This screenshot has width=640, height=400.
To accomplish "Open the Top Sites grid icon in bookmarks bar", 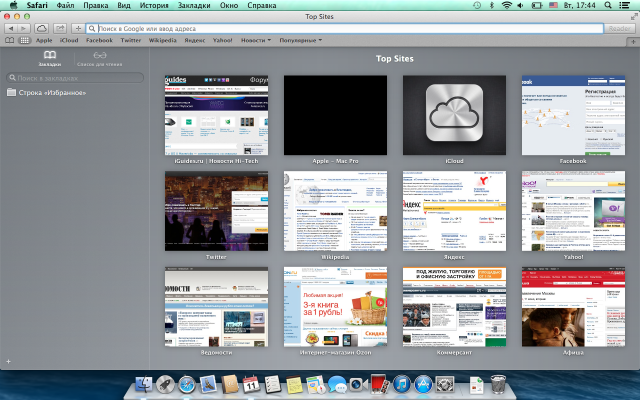I will (x=25, y=40).
